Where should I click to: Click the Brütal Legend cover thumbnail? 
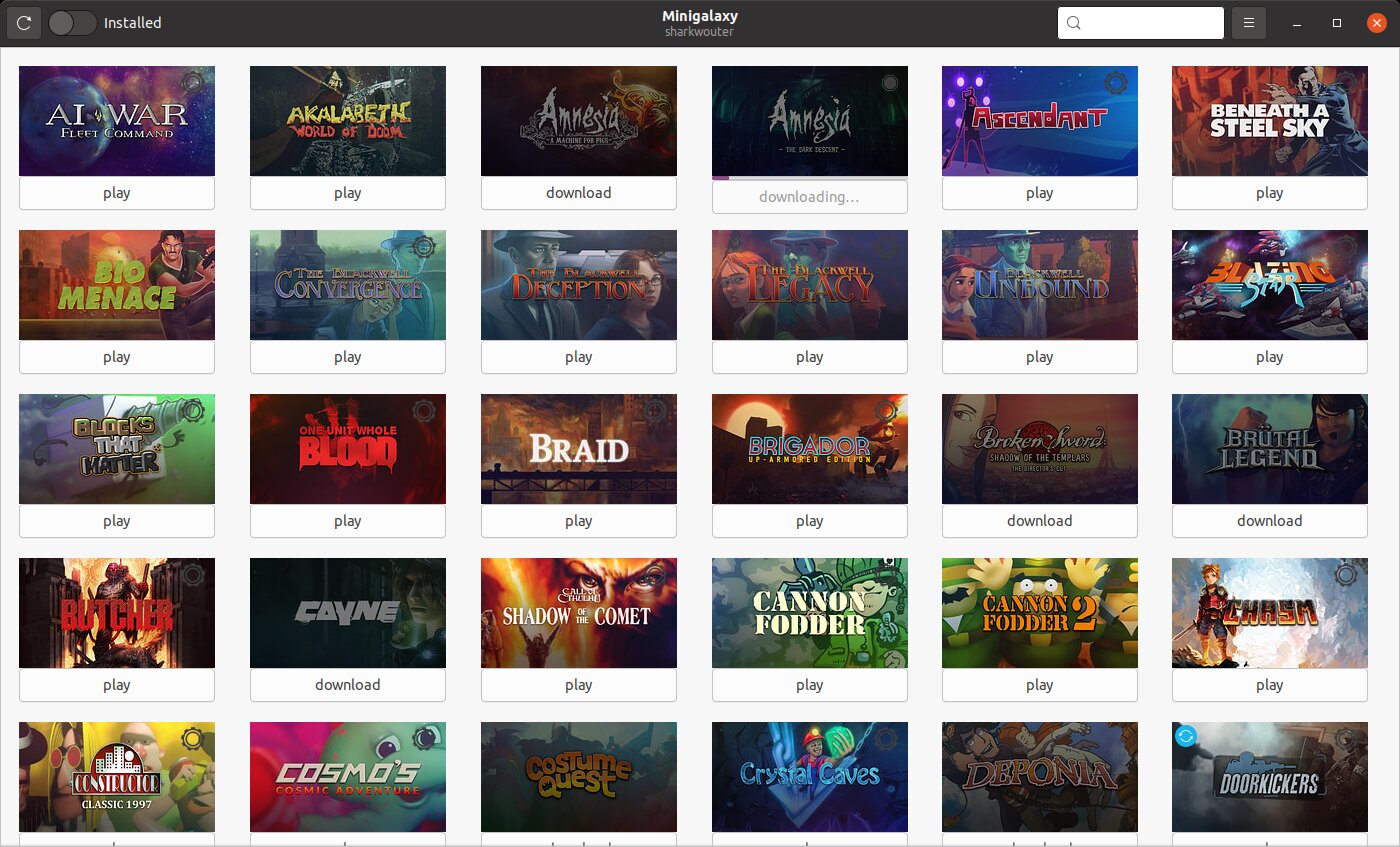point(1270,449)
